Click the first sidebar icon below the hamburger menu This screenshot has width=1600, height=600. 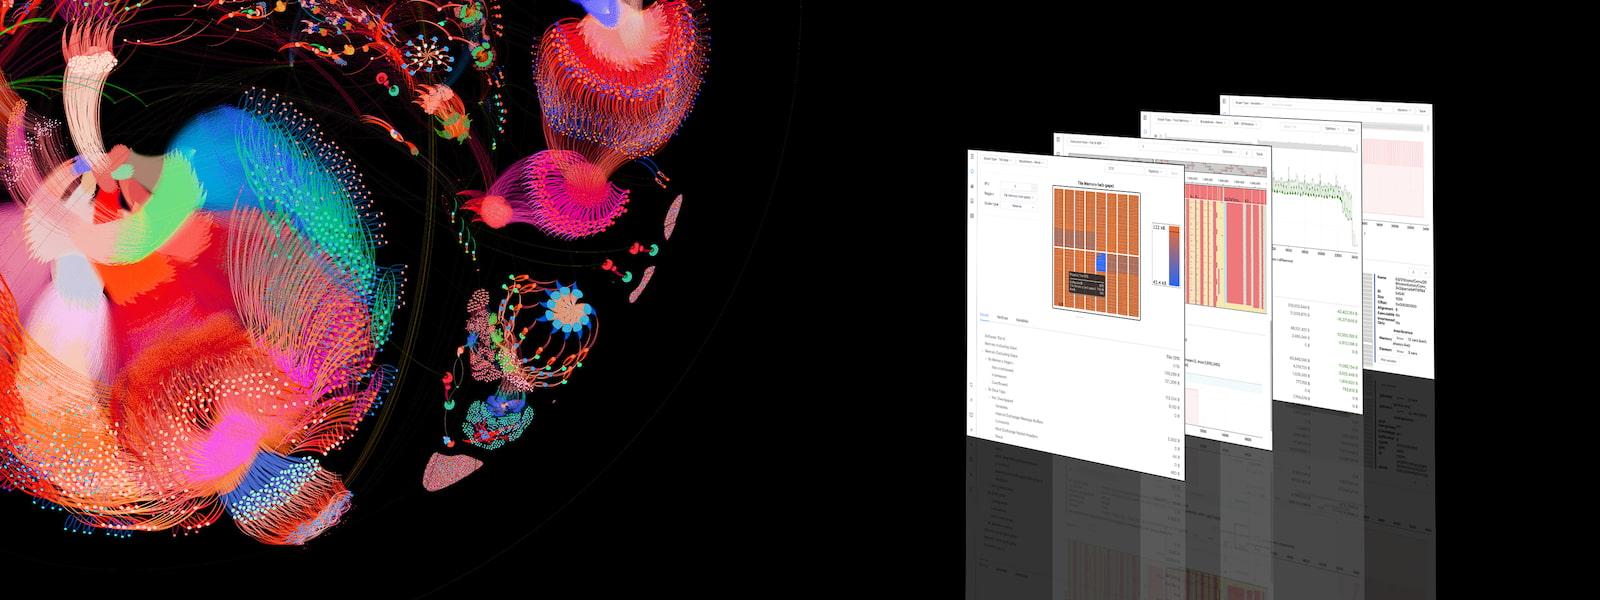(x=972, y=172)
